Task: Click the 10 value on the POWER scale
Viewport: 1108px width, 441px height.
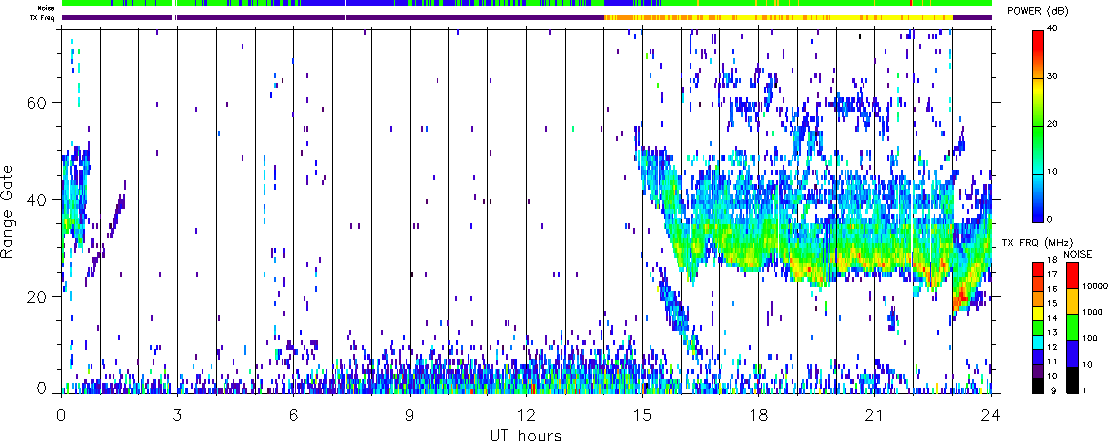Action: [1053, 172]
